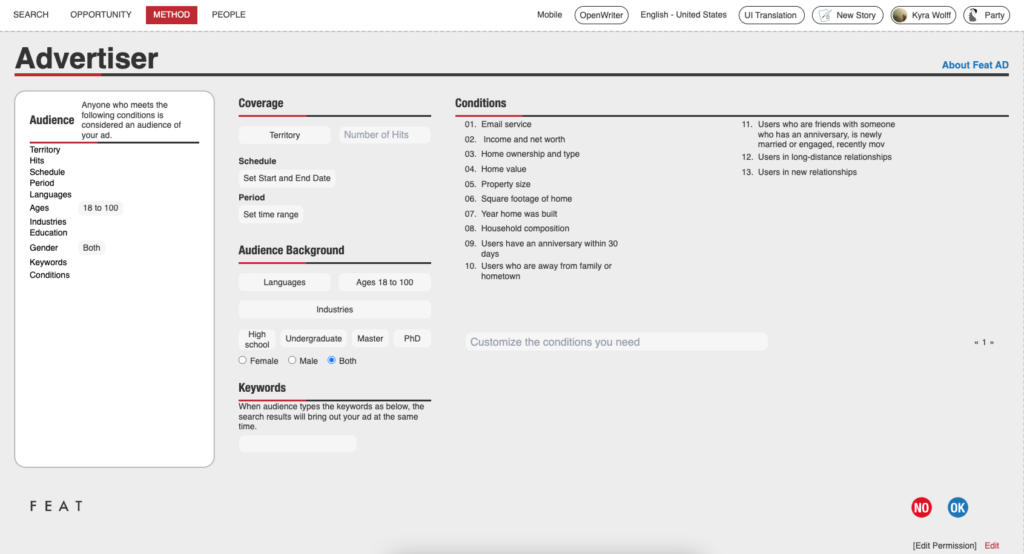The image size is (1024, 554).
Task: Click Territory row in Audience panel
Action: coord(44,150)
